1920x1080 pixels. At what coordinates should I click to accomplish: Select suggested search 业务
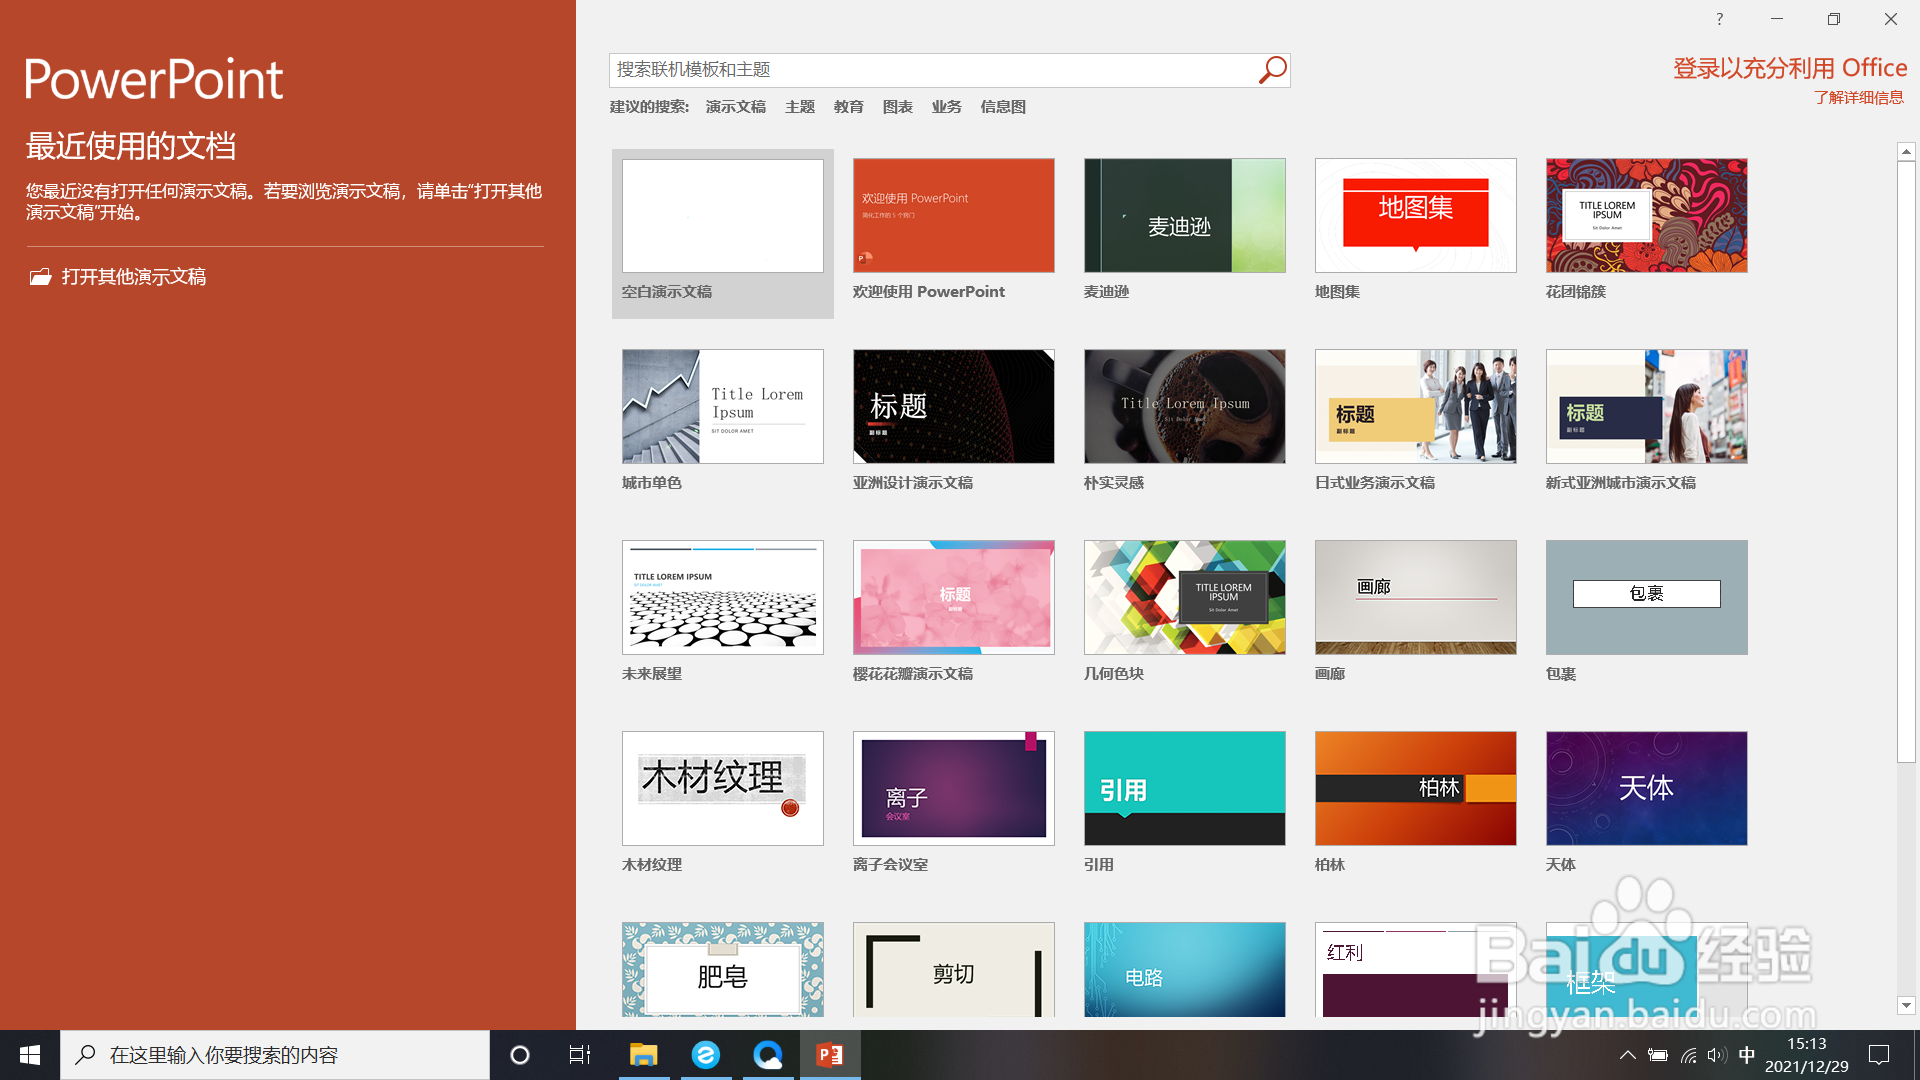click(x=947, y=107)
